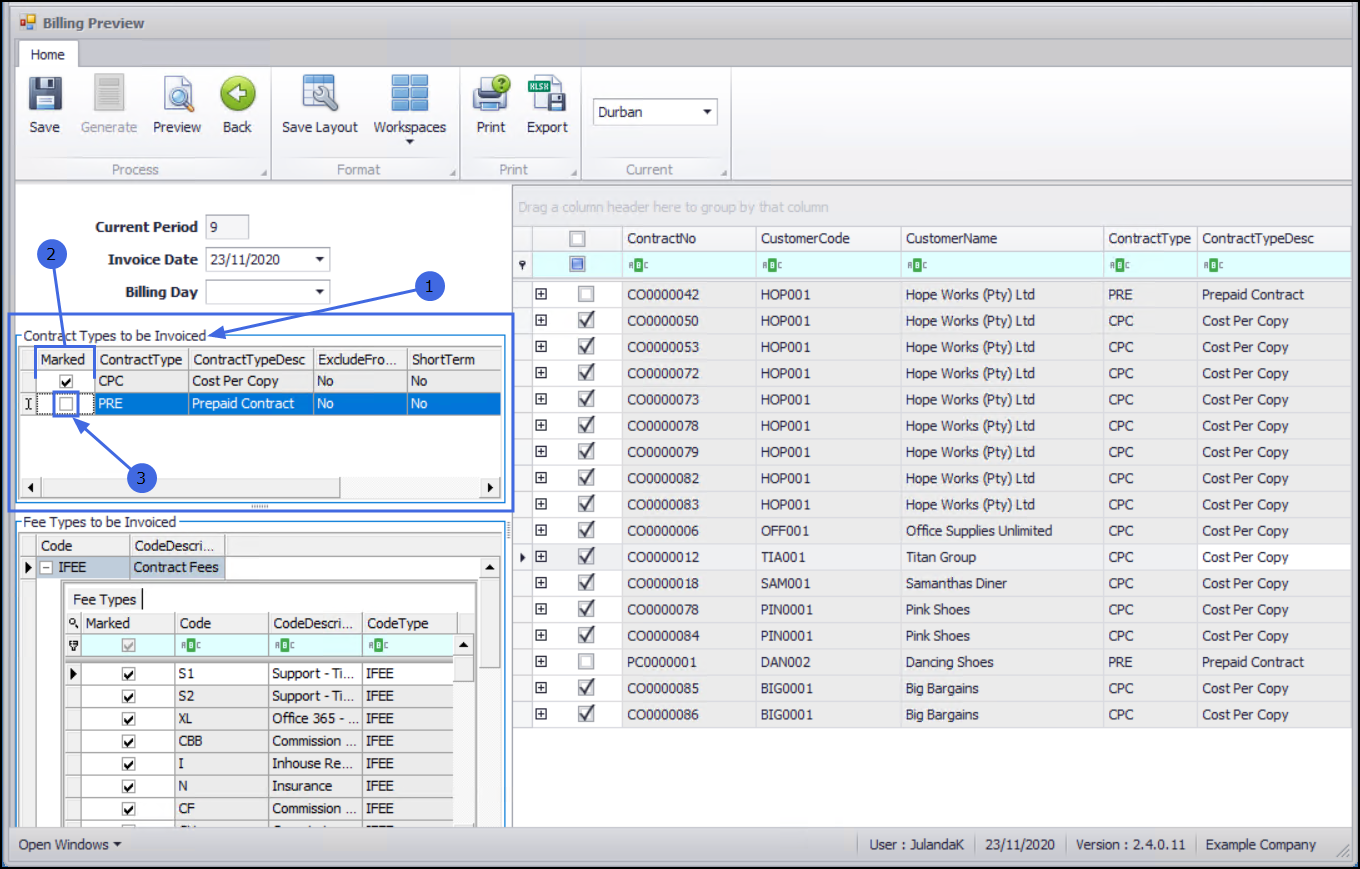Export the grid using Export icon
The image size is (1360, 869).
pyautogui.click(x=547, y=95)
